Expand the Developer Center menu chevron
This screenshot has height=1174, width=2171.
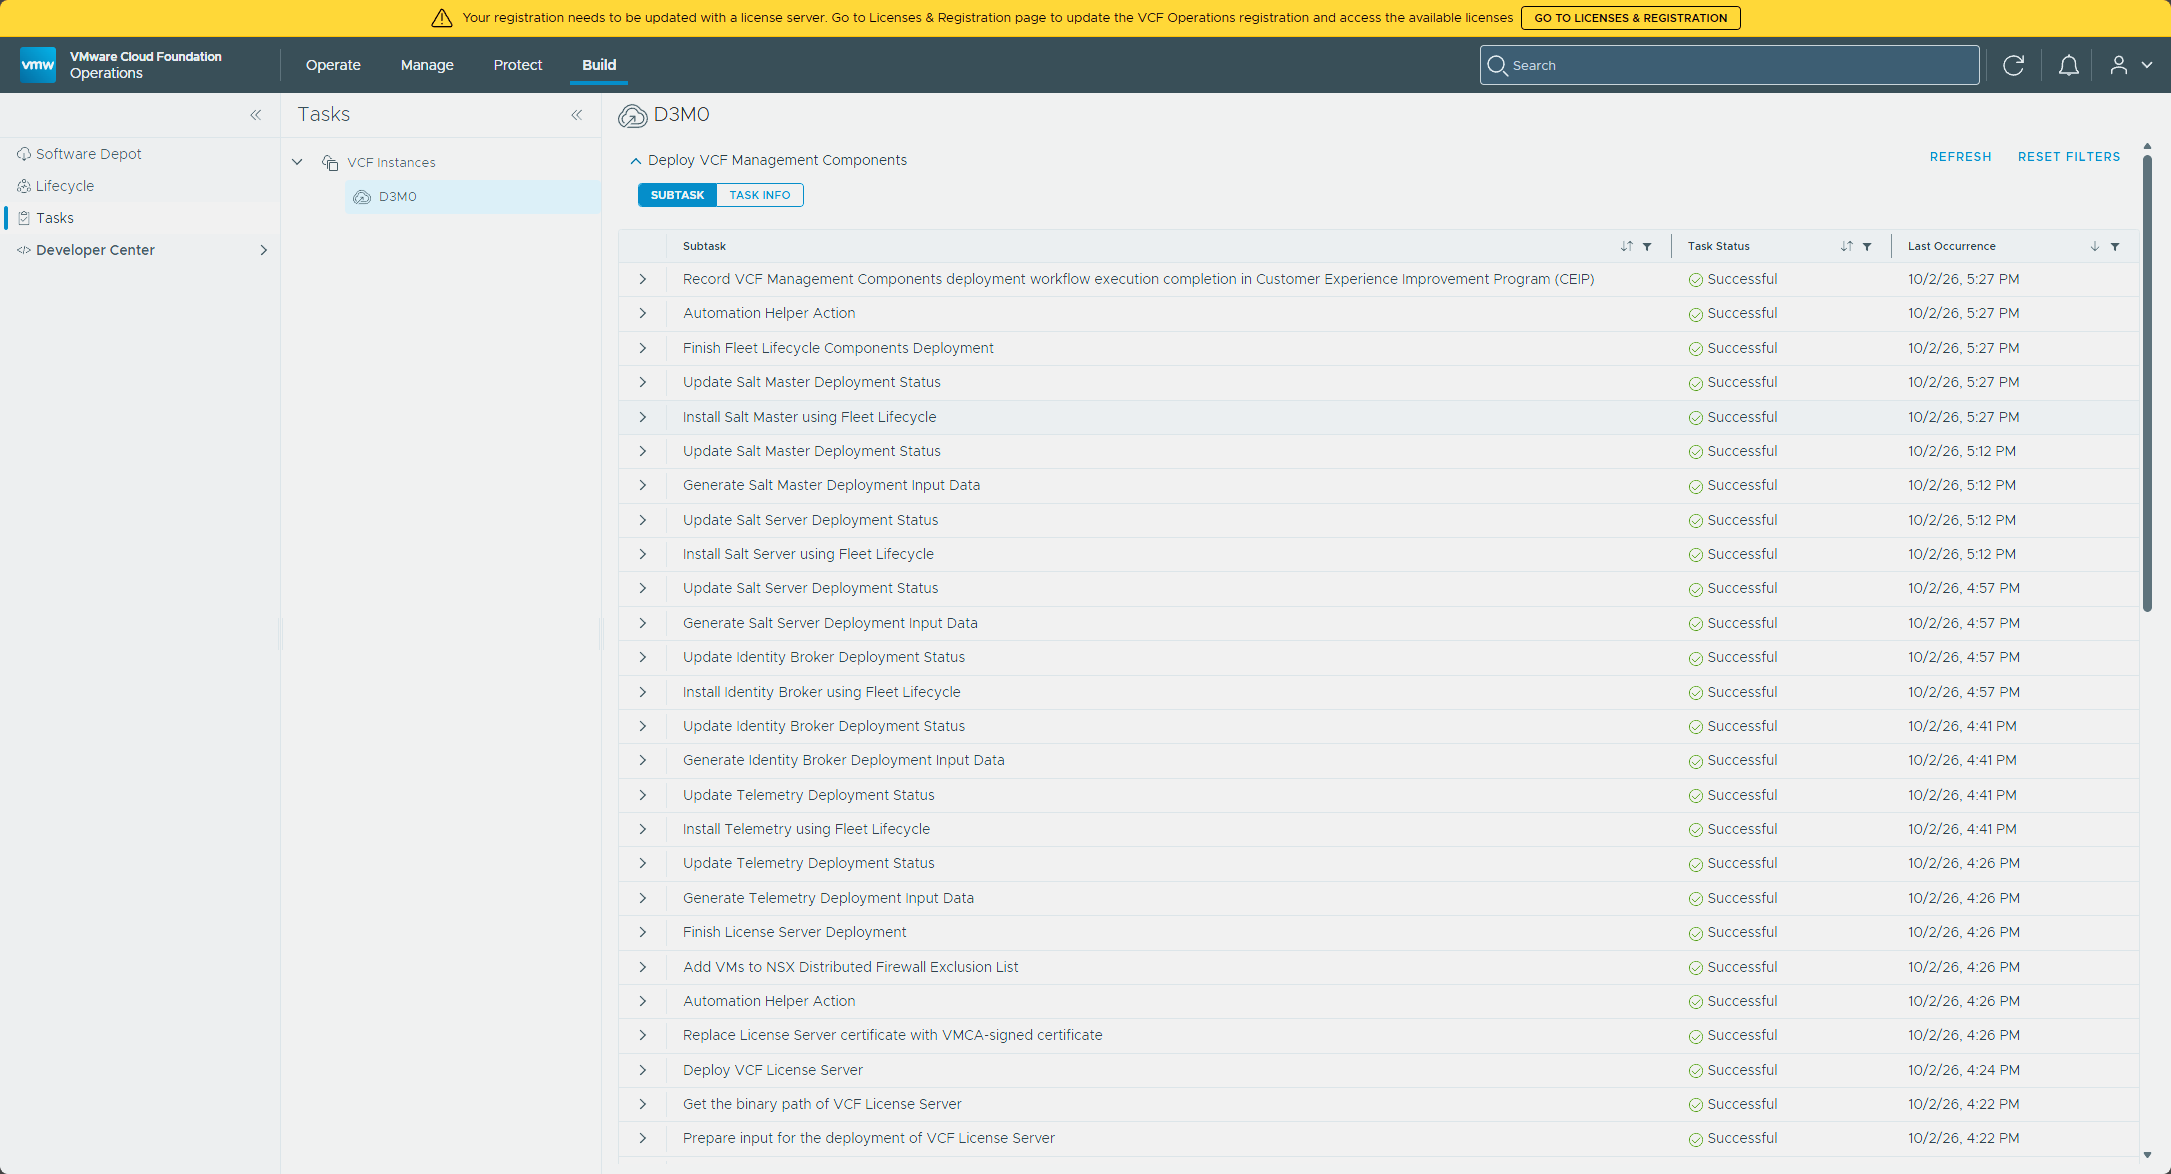(264, 250)
